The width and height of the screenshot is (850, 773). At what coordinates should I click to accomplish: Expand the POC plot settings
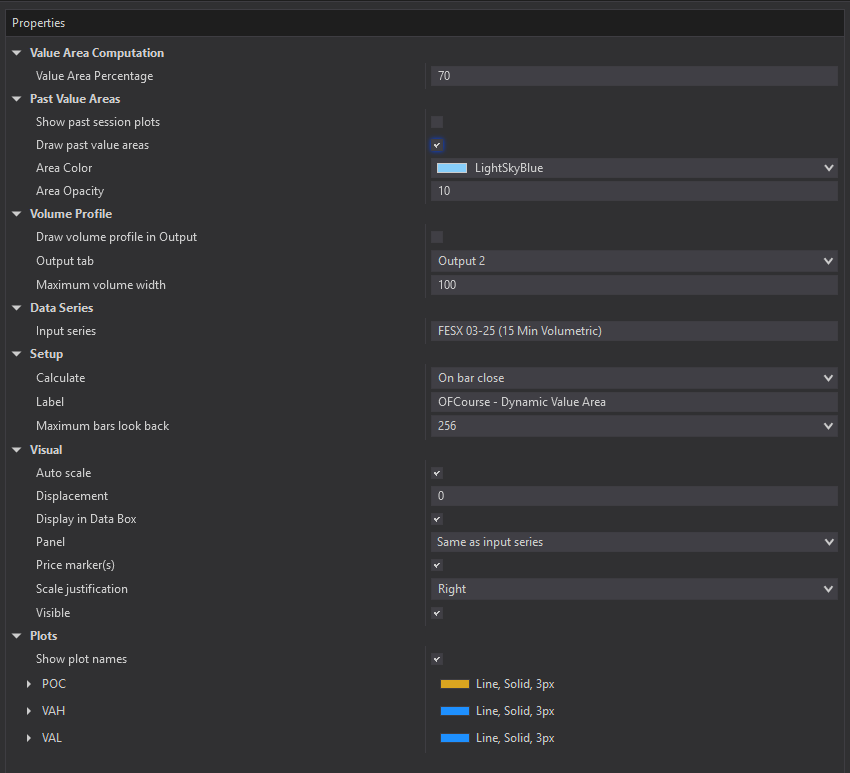click(x=29, y=684)
